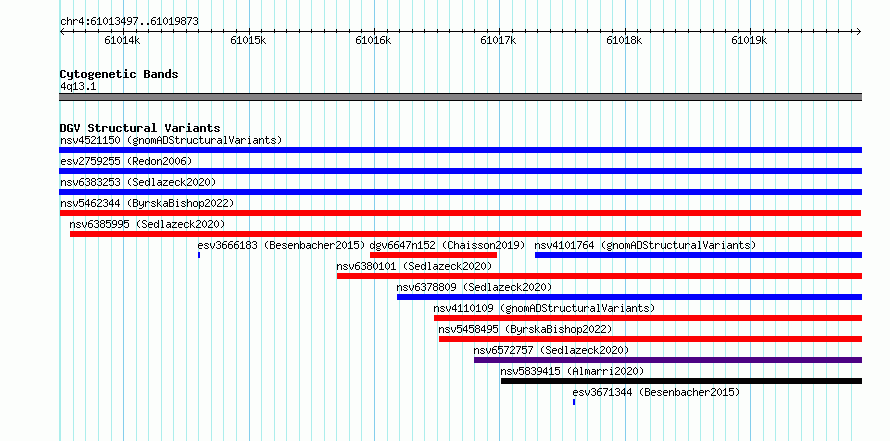This screenshot has width=890, height=441.
Task: Click the 61016k ruler tick label
Action: [373, 40]
